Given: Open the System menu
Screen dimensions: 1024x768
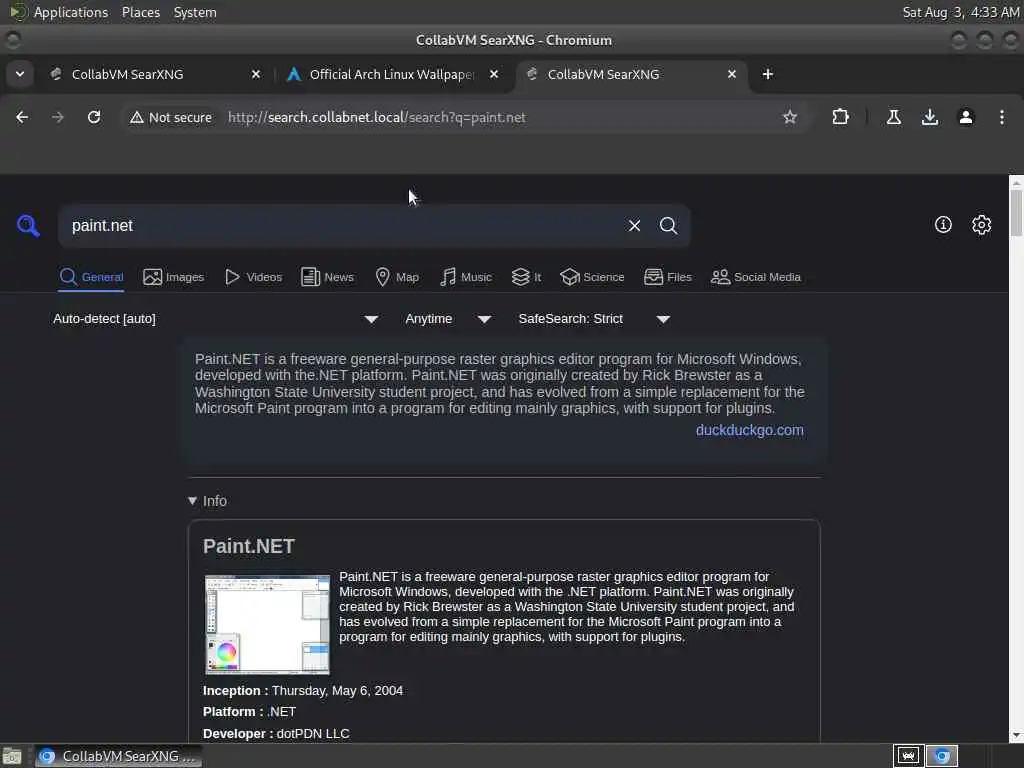Looking at the screenshot, I should pos(195,12).
